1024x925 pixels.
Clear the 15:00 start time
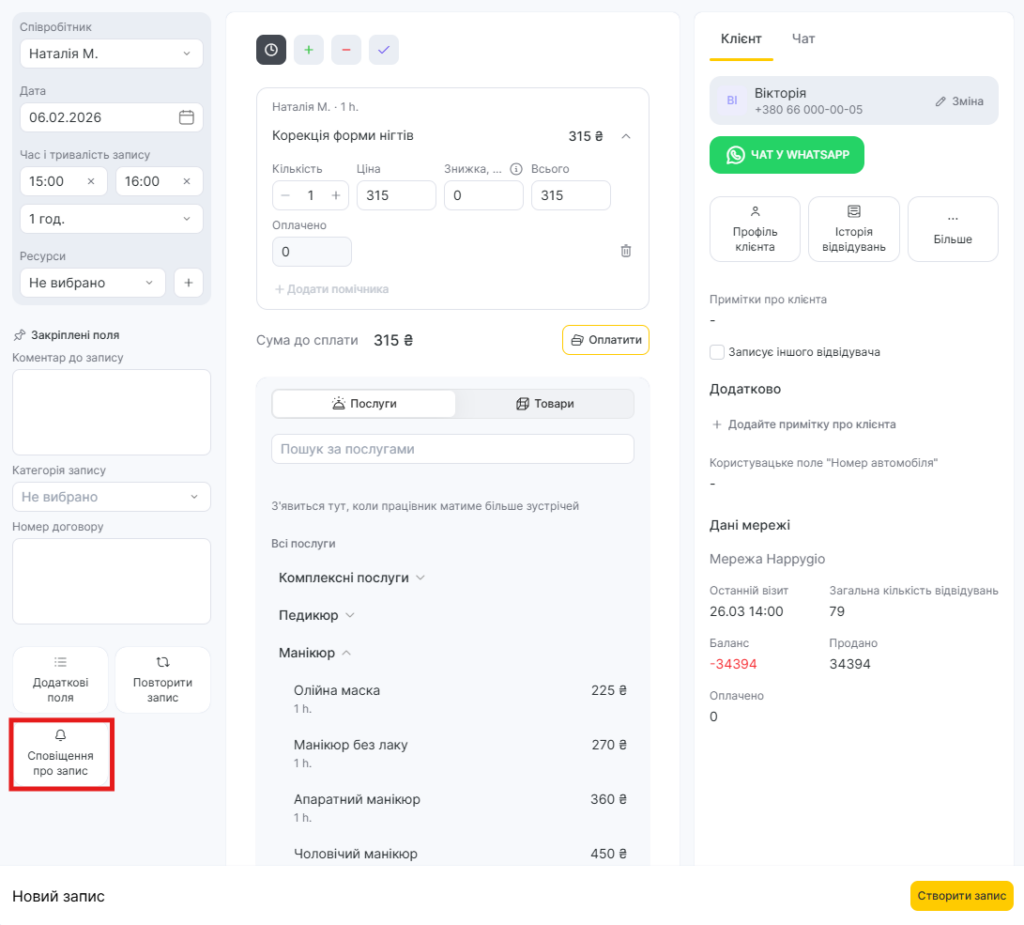91,181
